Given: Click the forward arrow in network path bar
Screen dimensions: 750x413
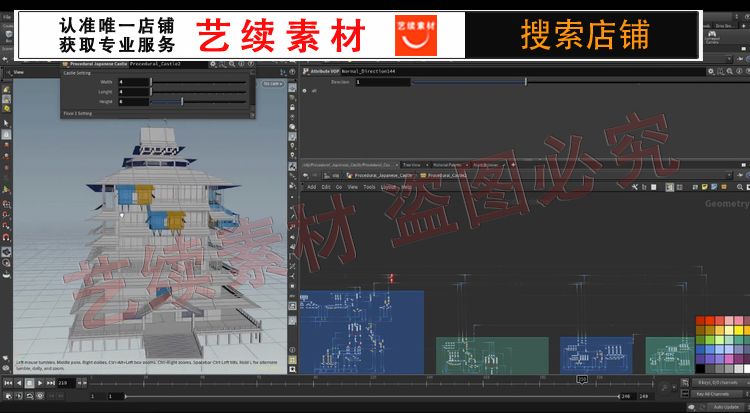Looking at the screenshot, I should [316, 176].
